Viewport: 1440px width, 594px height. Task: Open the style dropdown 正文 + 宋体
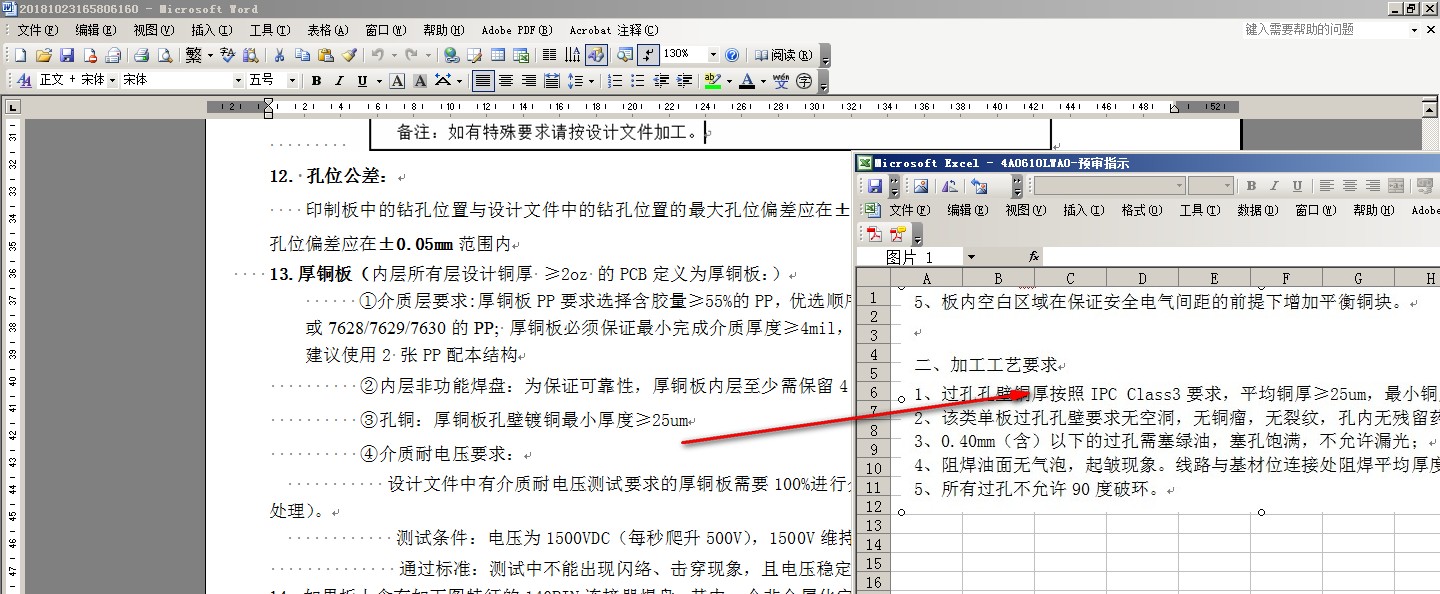112,80
